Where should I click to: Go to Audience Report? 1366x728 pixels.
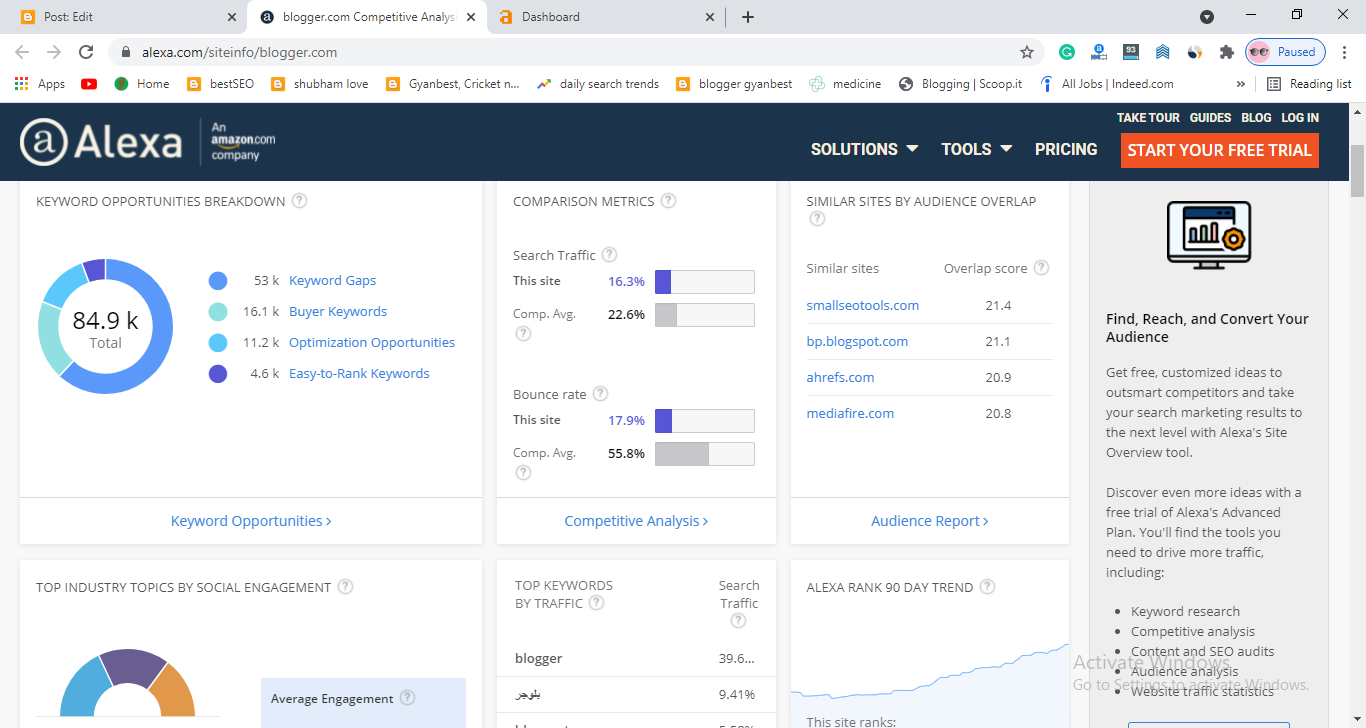[x=930, y=521]
